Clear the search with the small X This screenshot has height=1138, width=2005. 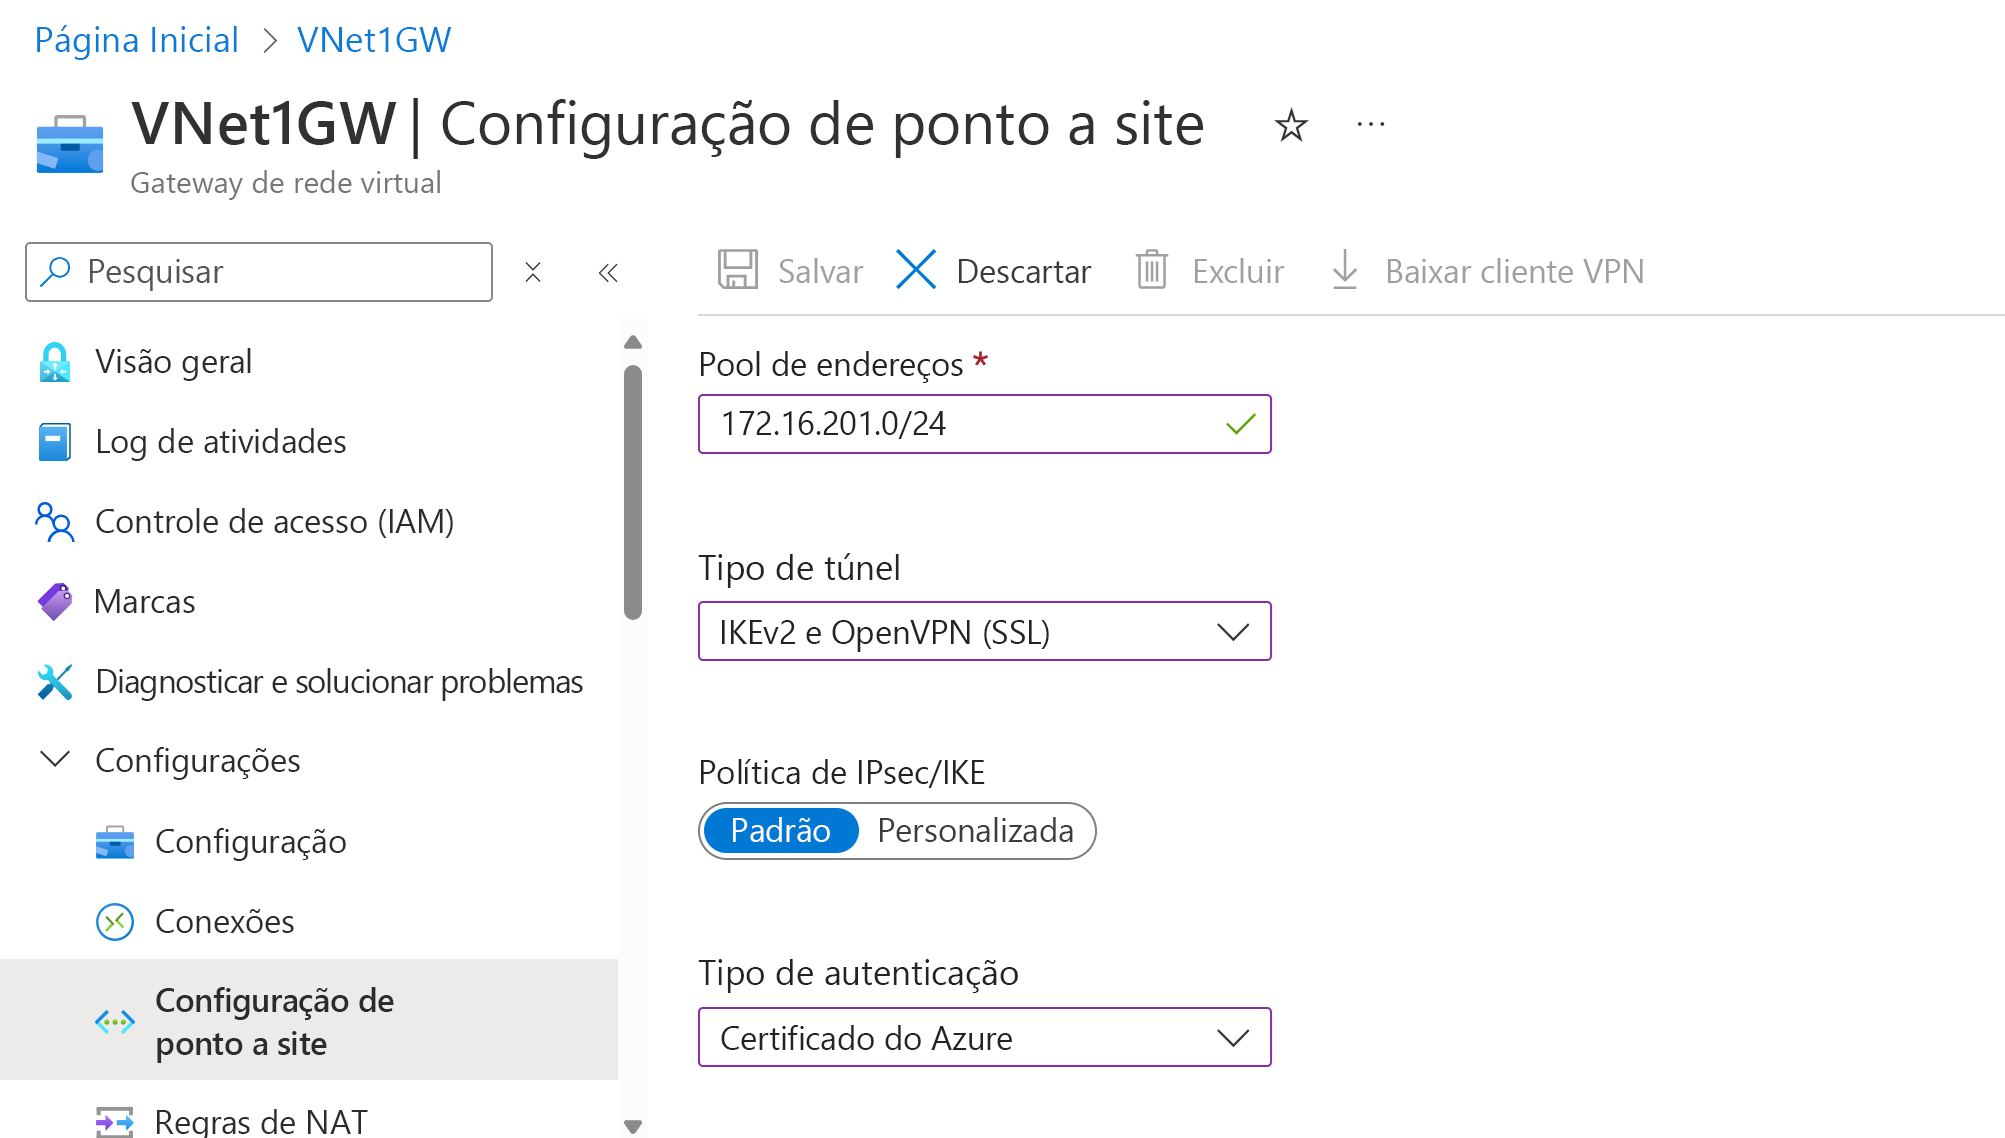tap(533, 272)
